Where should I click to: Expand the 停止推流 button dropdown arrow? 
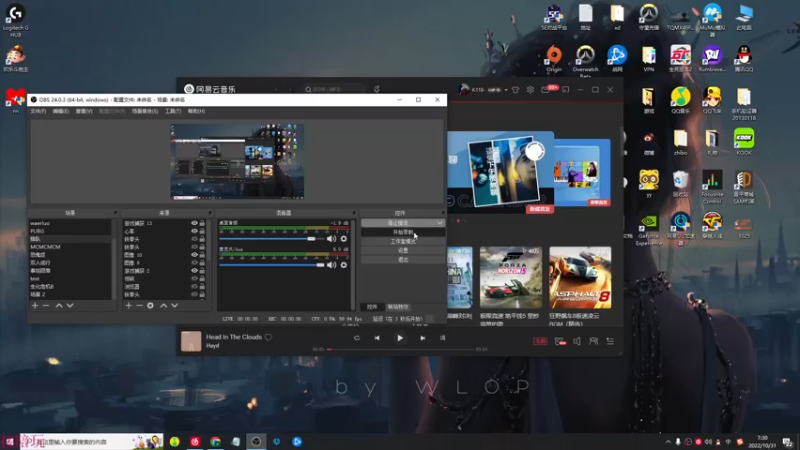(440, 223)
